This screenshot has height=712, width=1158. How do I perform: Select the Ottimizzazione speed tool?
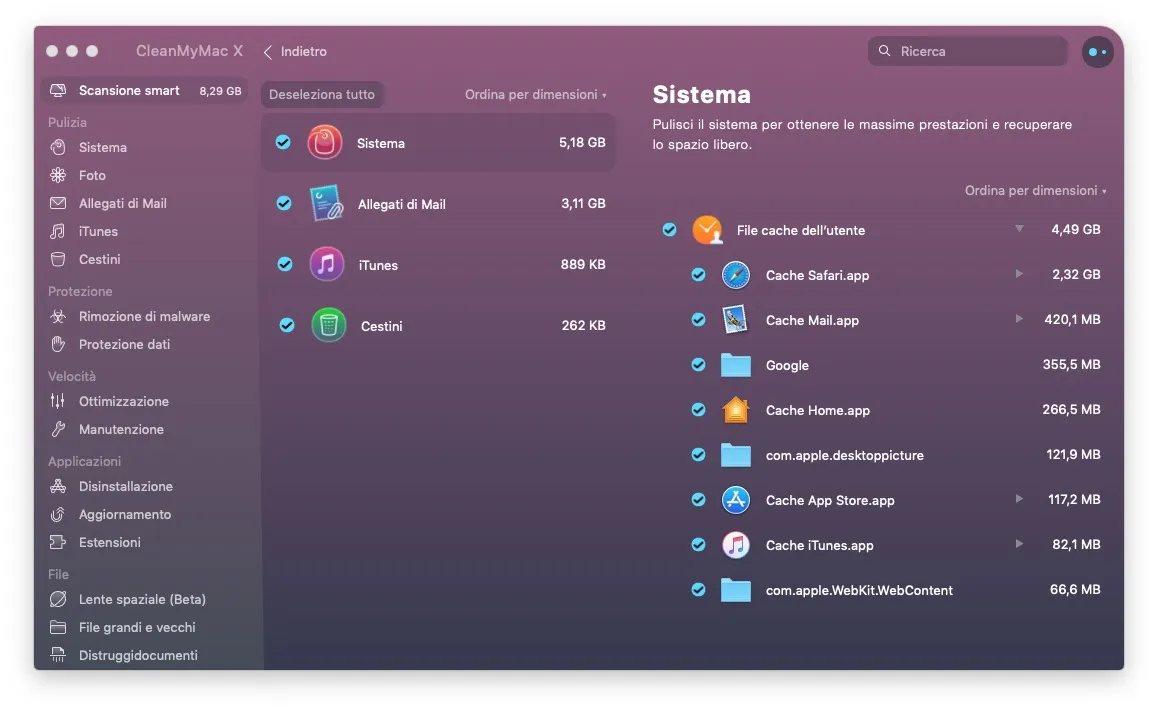[x=121, y=401]
